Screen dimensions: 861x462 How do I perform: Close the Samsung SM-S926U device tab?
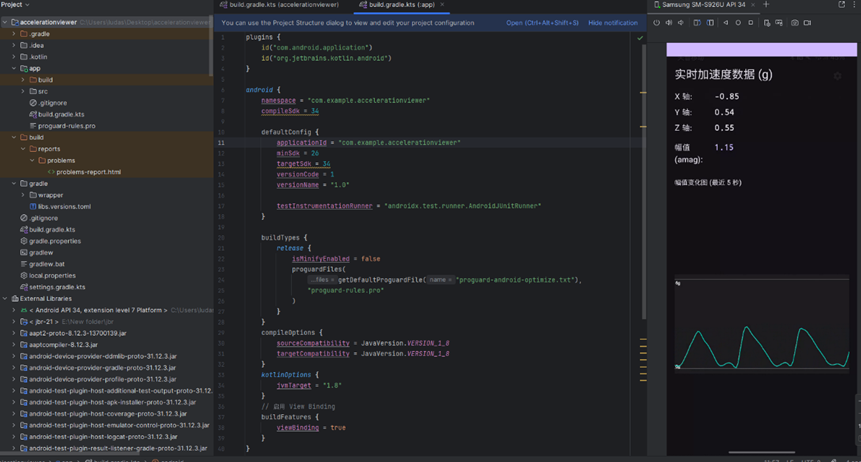point(753,4)
